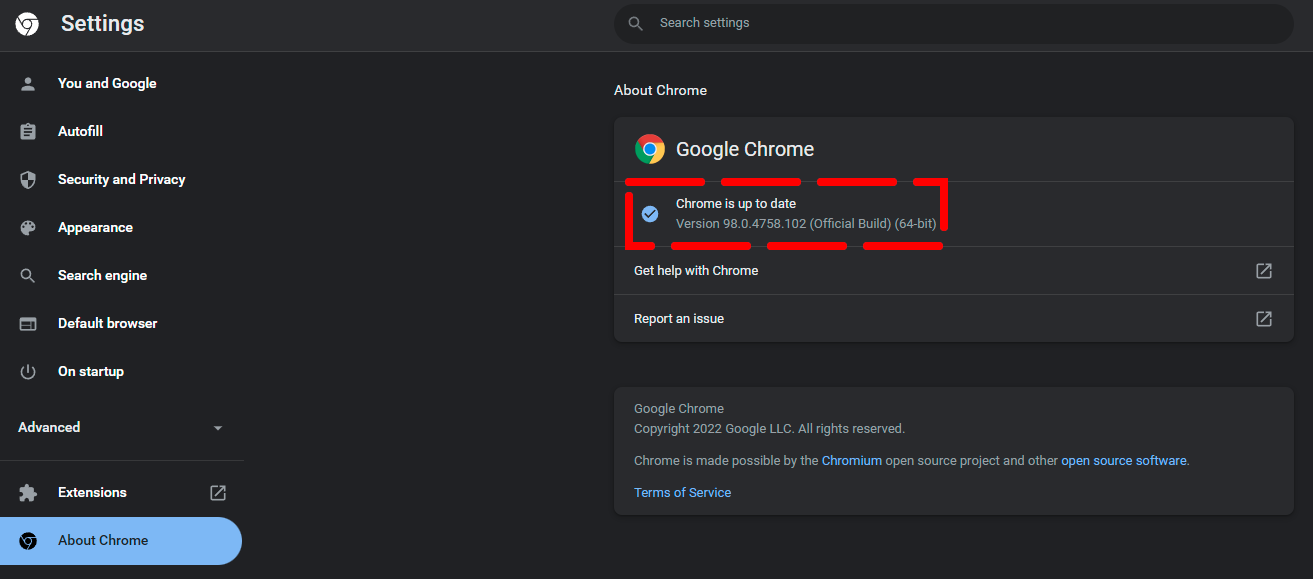This screenshot has height=579, width=1313.
Task: Click 'Chrome is up to date' text
Action: [x=736, y=204]
